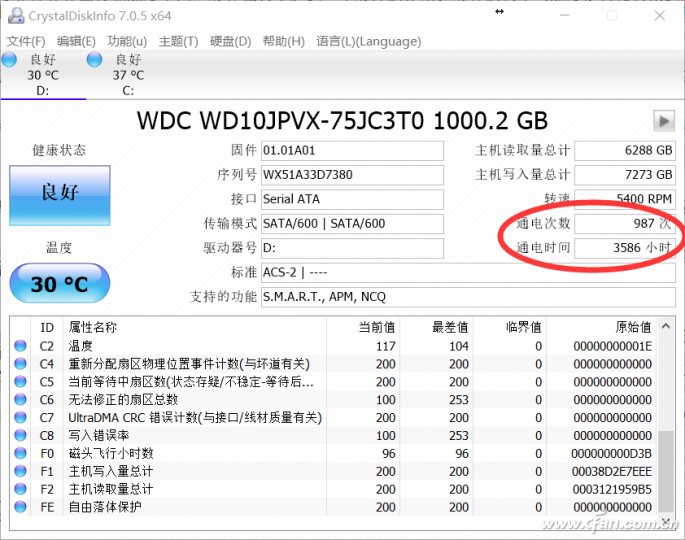
Task: Switch to the D: drive tab
Action: tap(43, 75)
